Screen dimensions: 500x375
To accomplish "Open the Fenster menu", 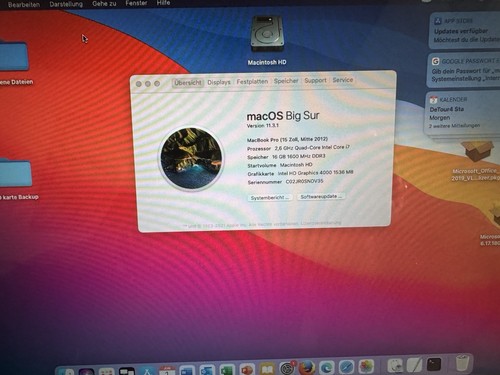I will pos(136,3).
